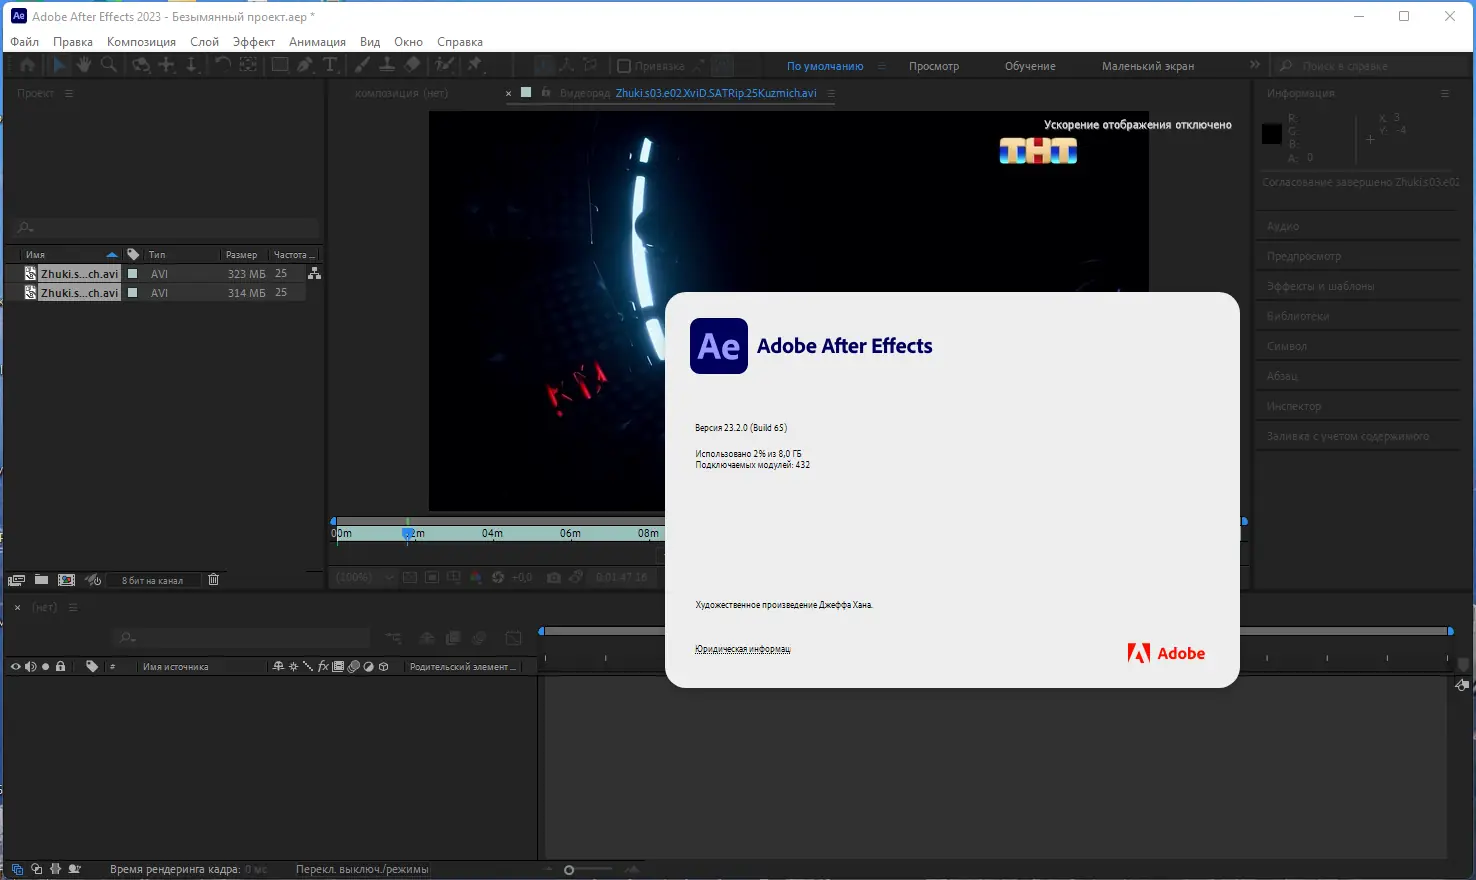The height and width of the screenshot is (880, 1476).
Task: Choose the Eraser tool
Action: 412,65
